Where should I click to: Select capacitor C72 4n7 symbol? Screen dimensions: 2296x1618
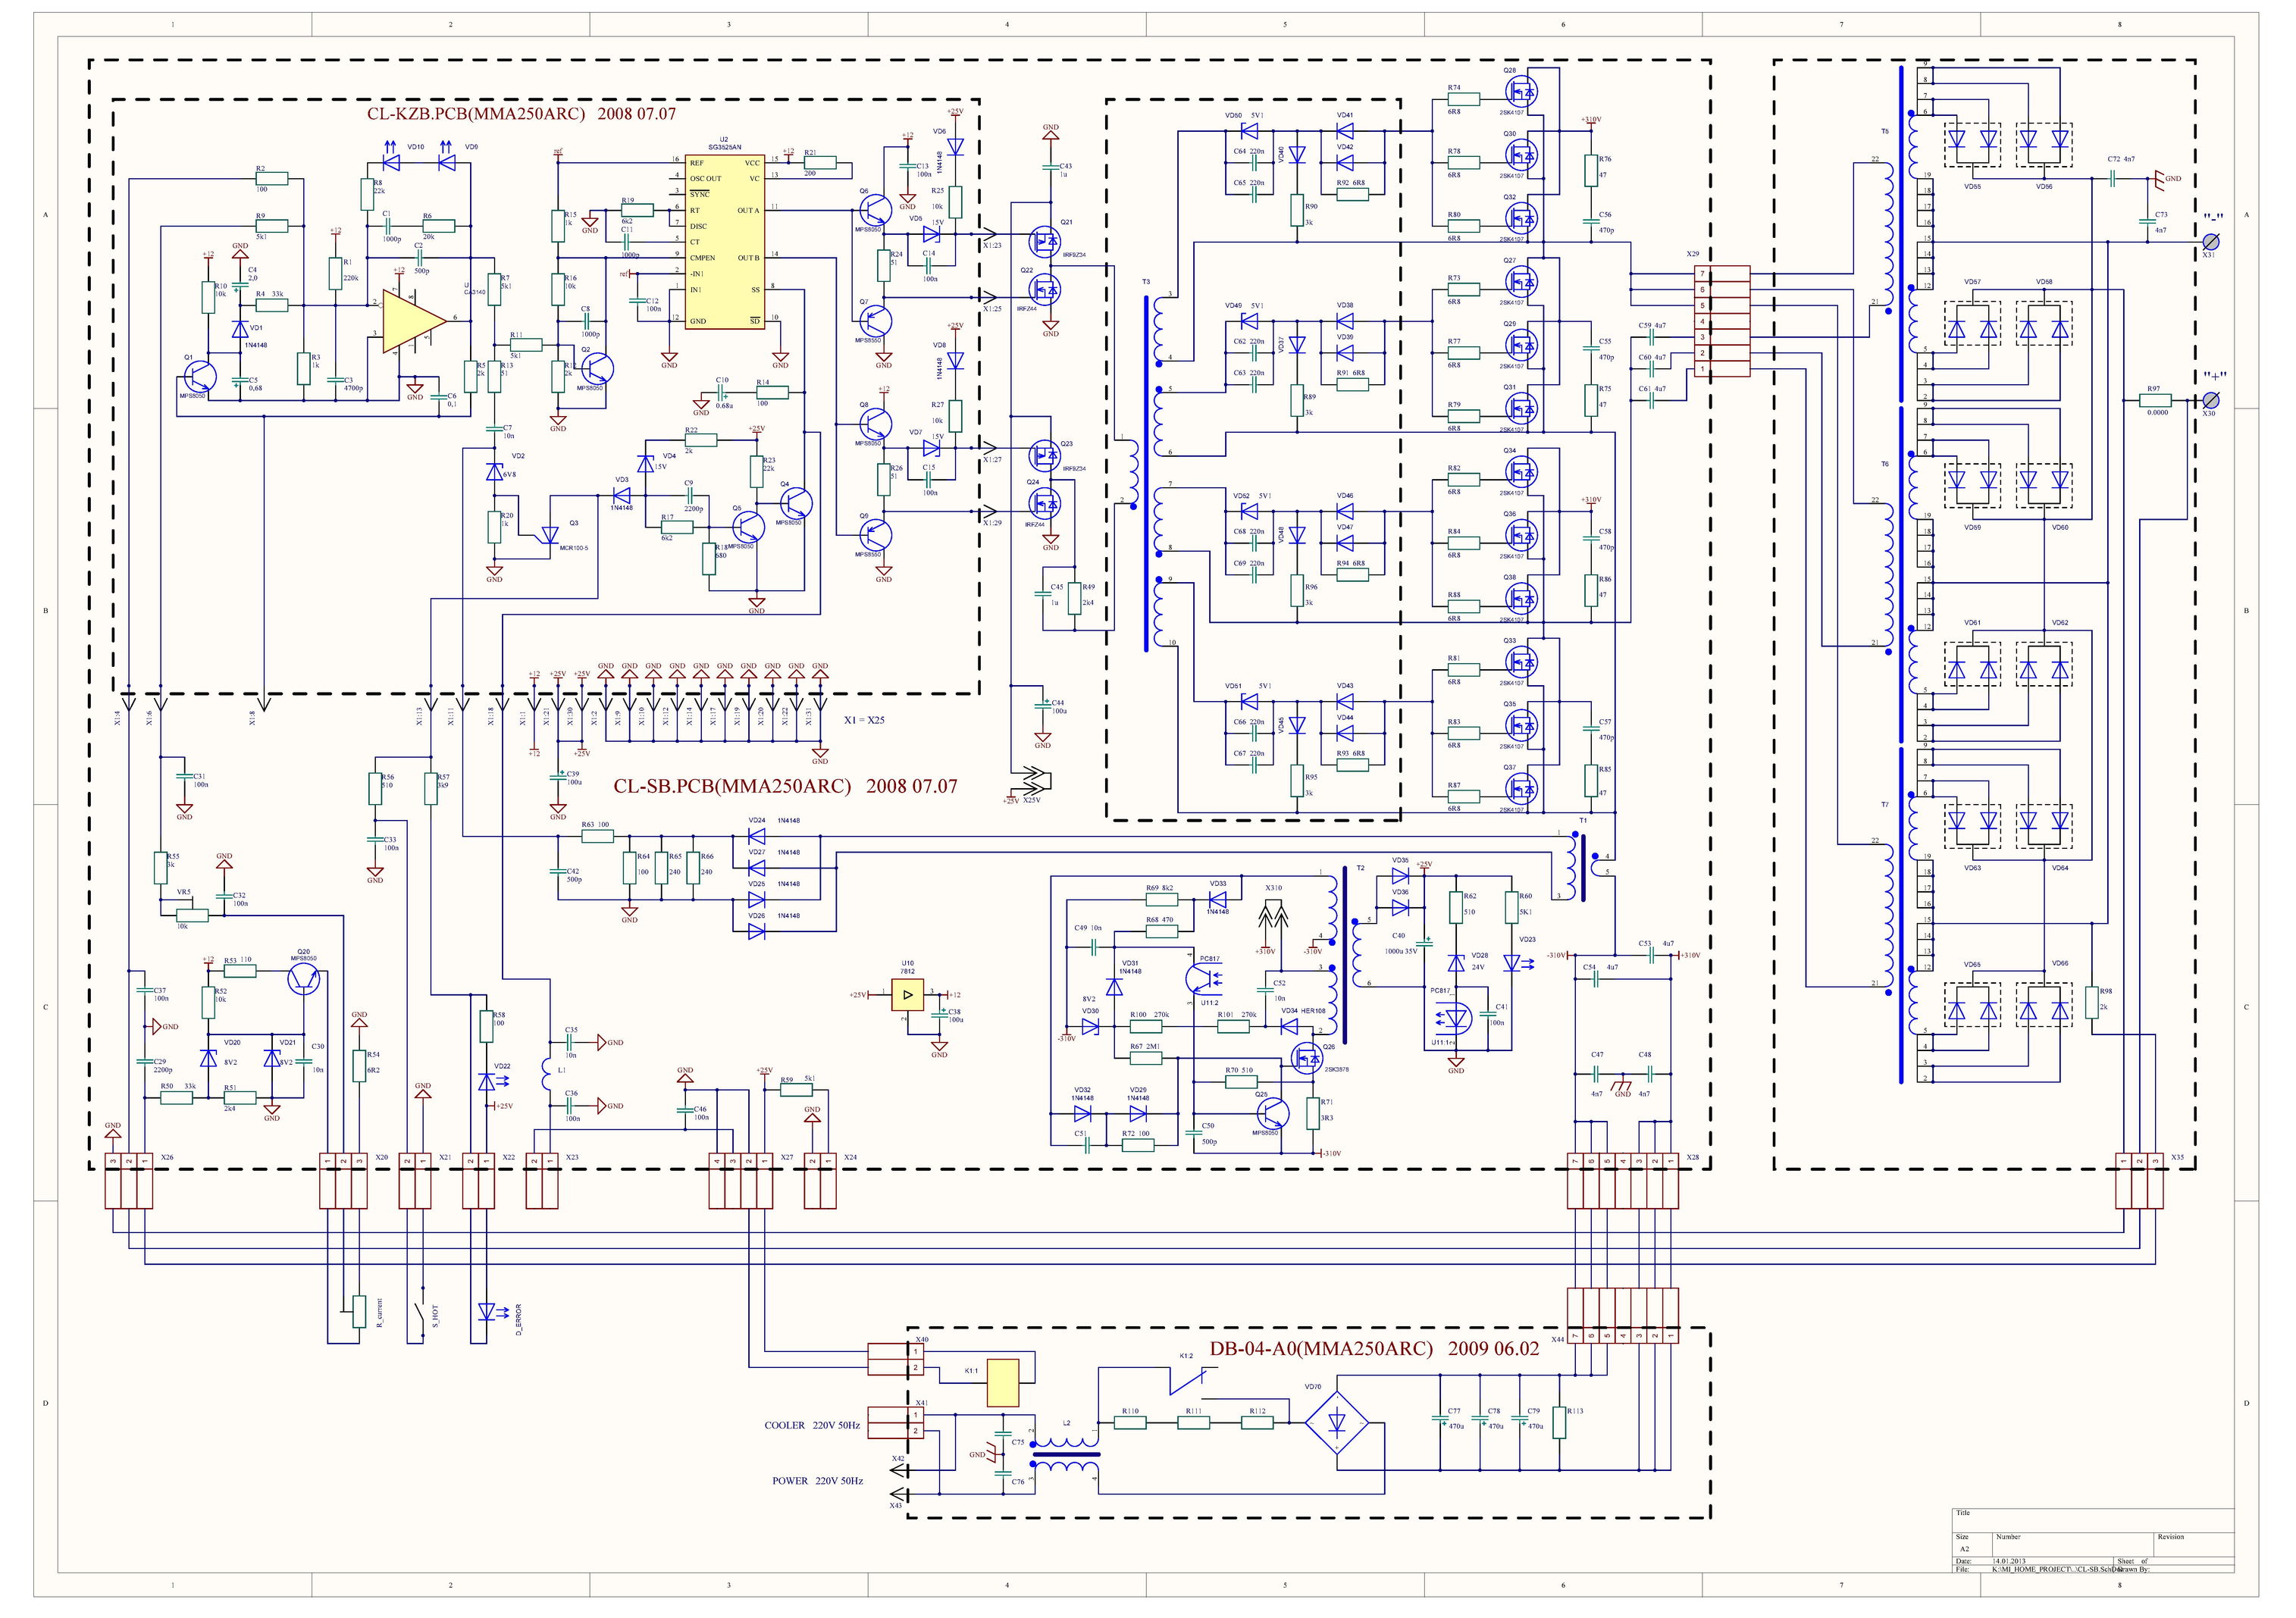(x=2112, y=178)
